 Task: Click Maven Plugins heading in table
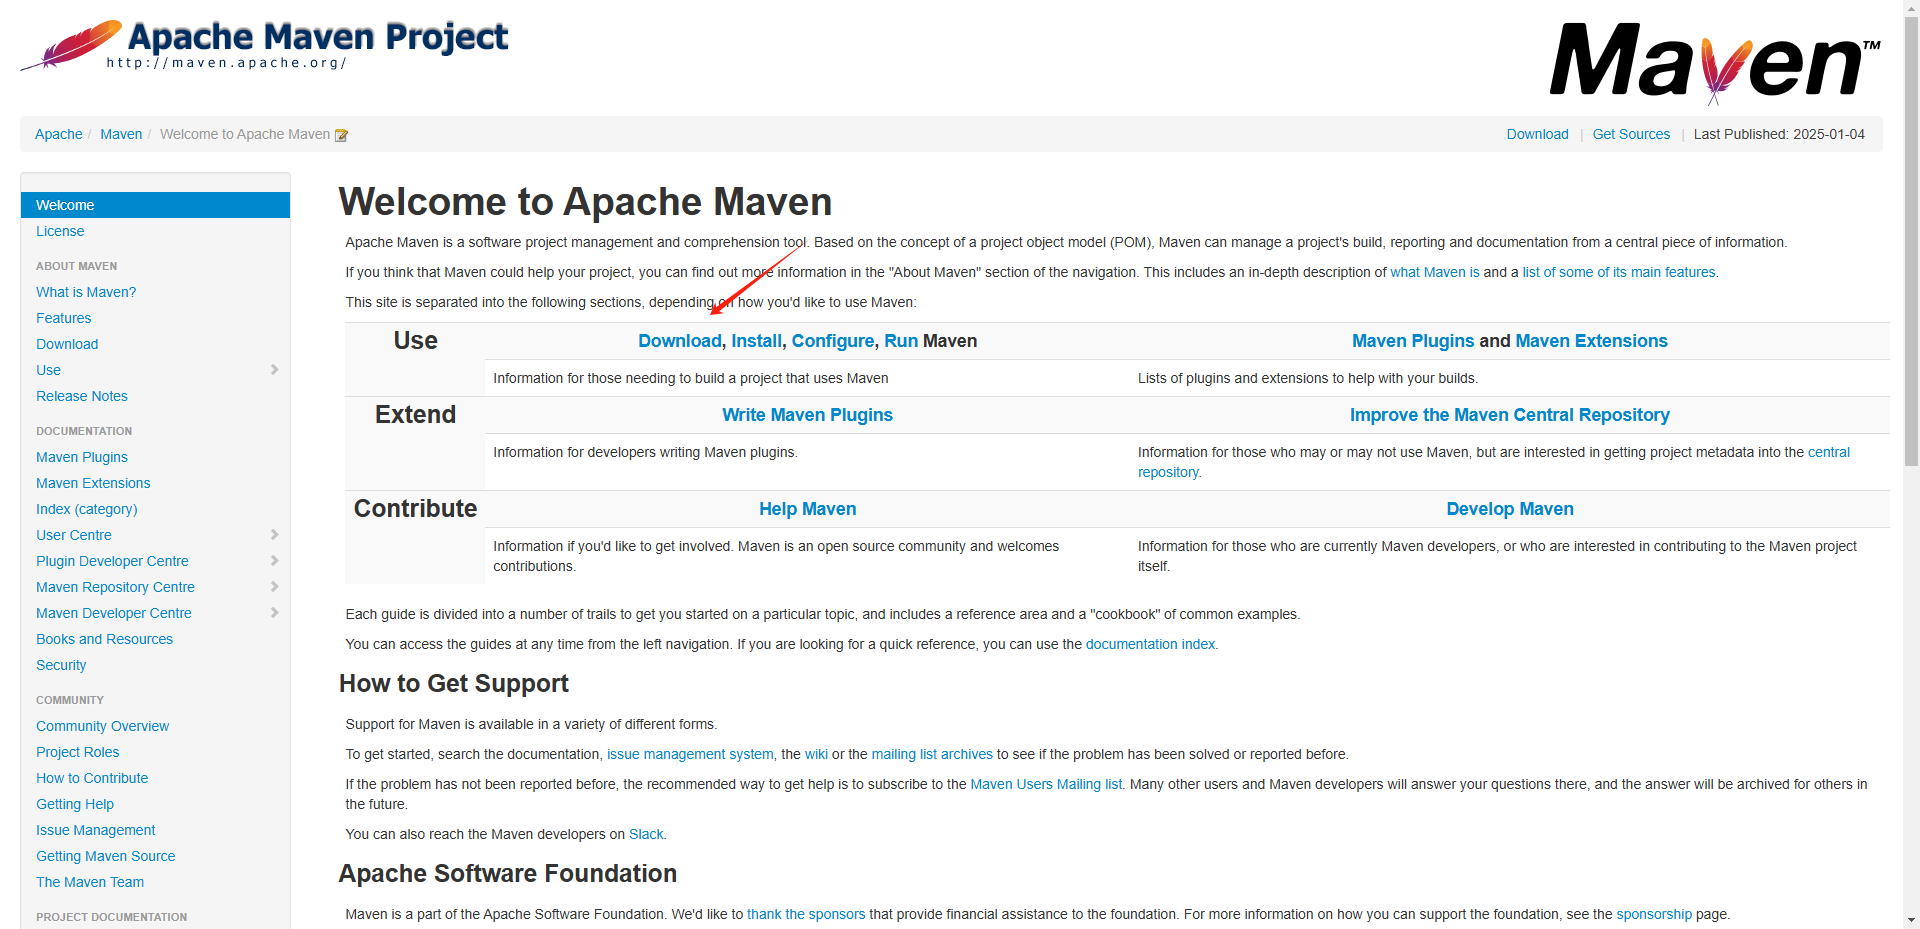pos(1413,341)
